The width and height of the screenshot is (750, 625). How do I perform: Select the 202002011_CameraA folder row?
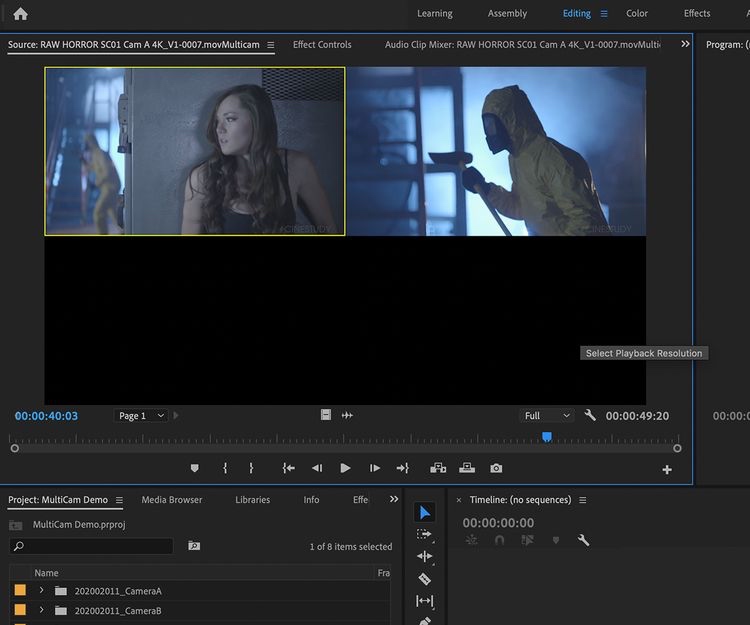click(x=200, y=591)
